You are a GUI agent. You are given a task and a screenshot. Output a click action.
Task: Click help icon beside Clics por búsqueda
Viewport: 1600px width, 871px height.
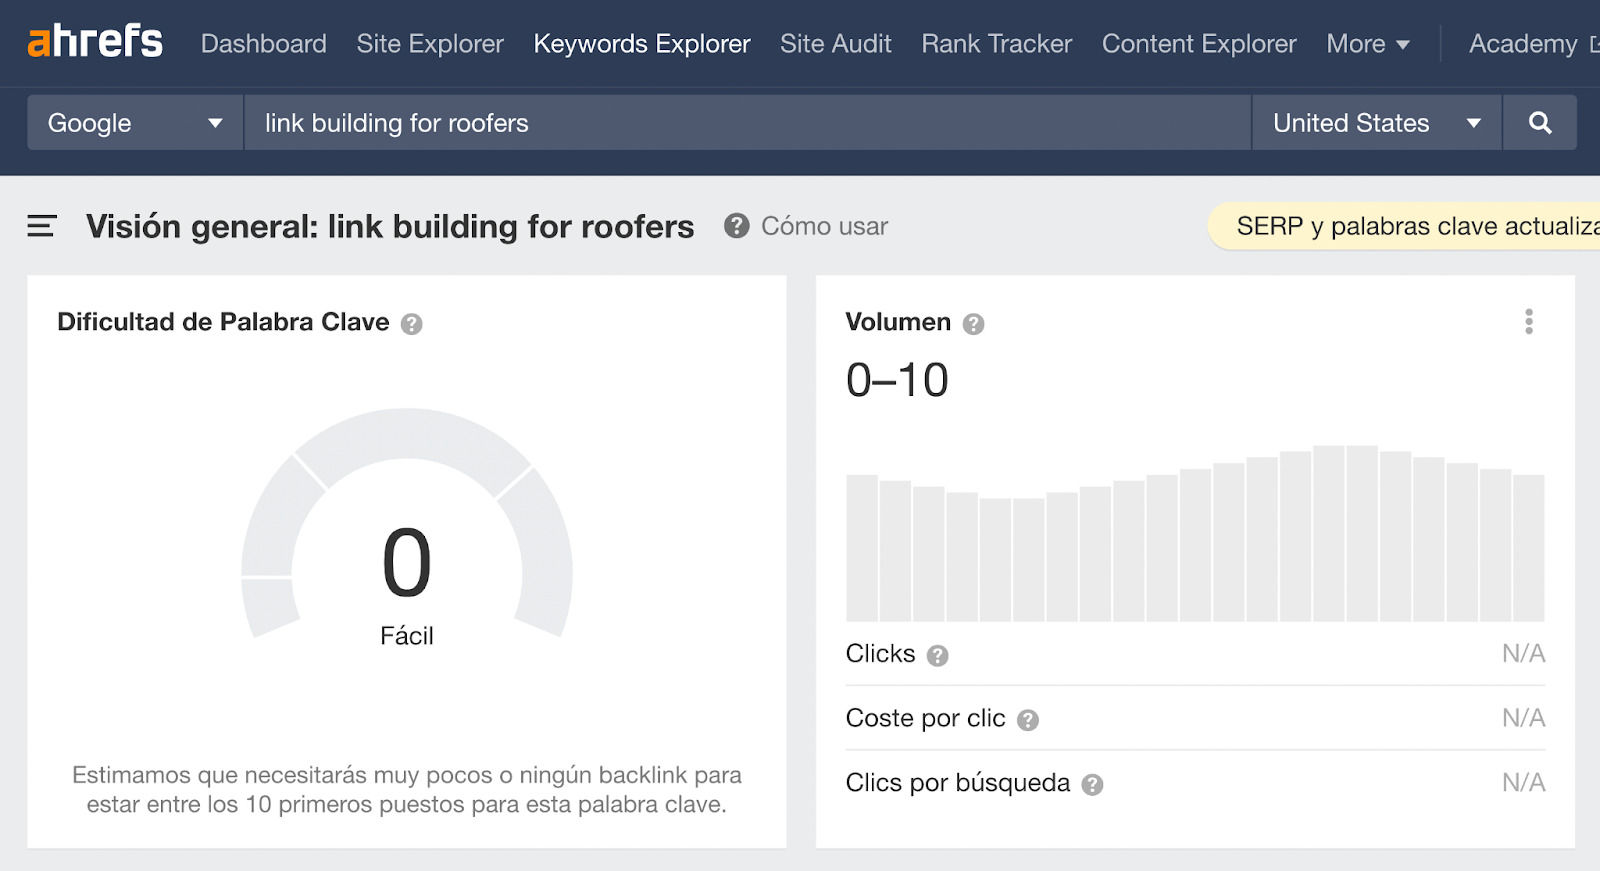(1093, 785)
